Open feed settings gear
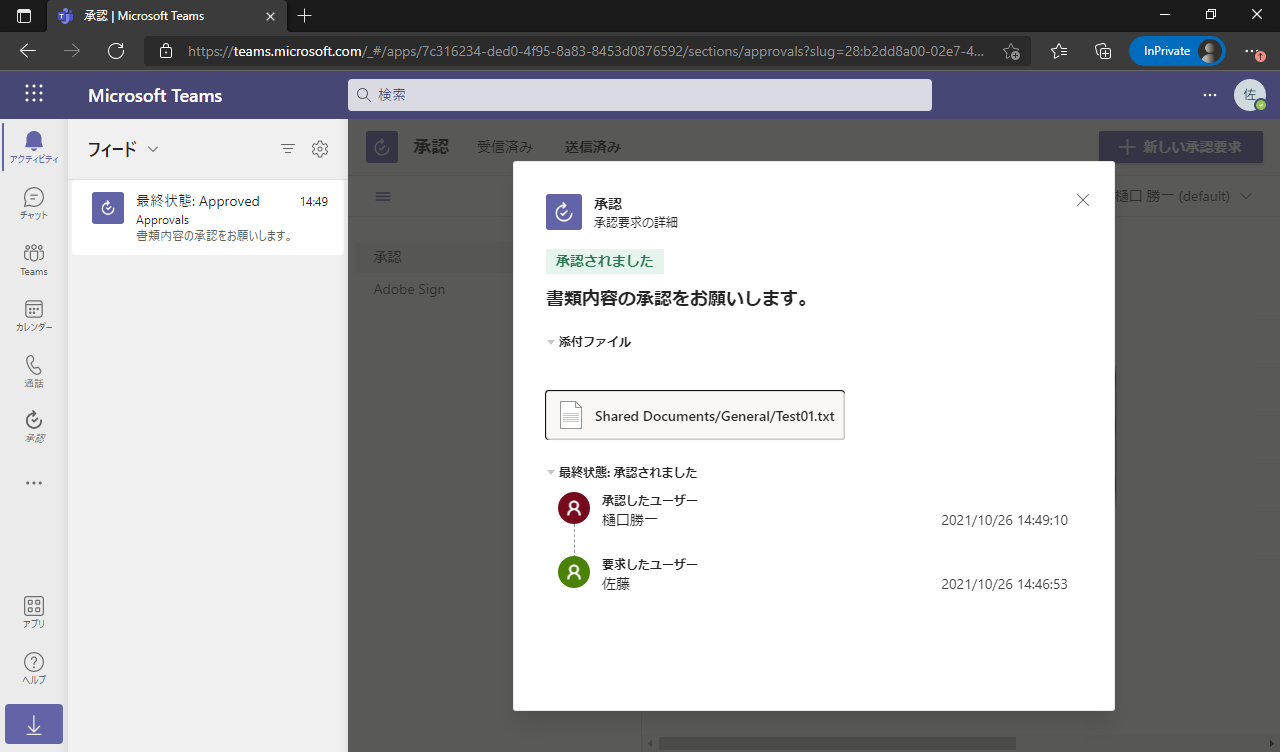The width and height of the screenshot is (1280, 752). pos(320,149)
